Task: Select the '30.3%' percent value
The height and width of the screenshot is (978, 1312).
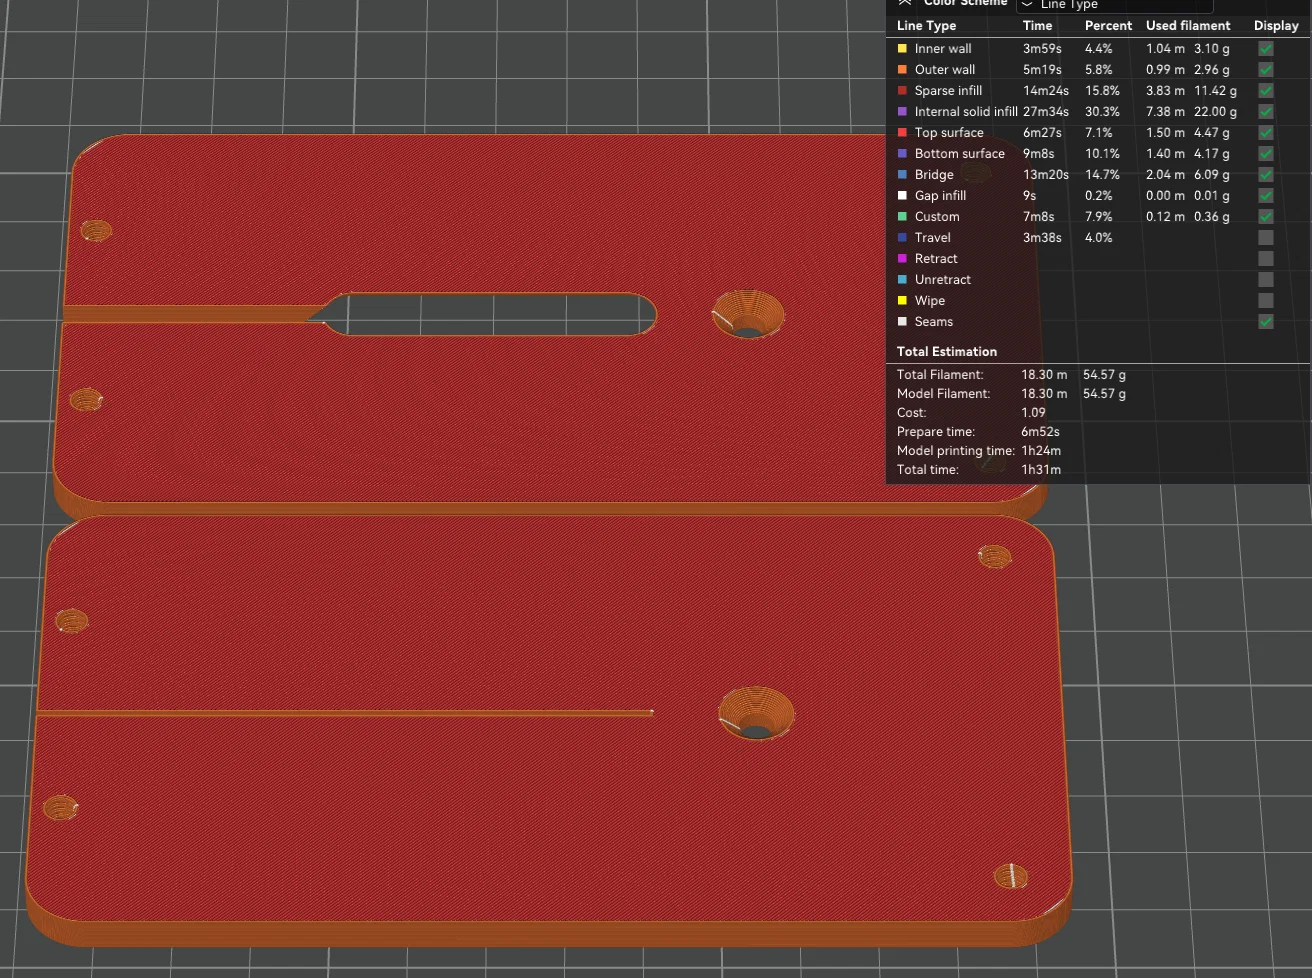Action: 1102,111
